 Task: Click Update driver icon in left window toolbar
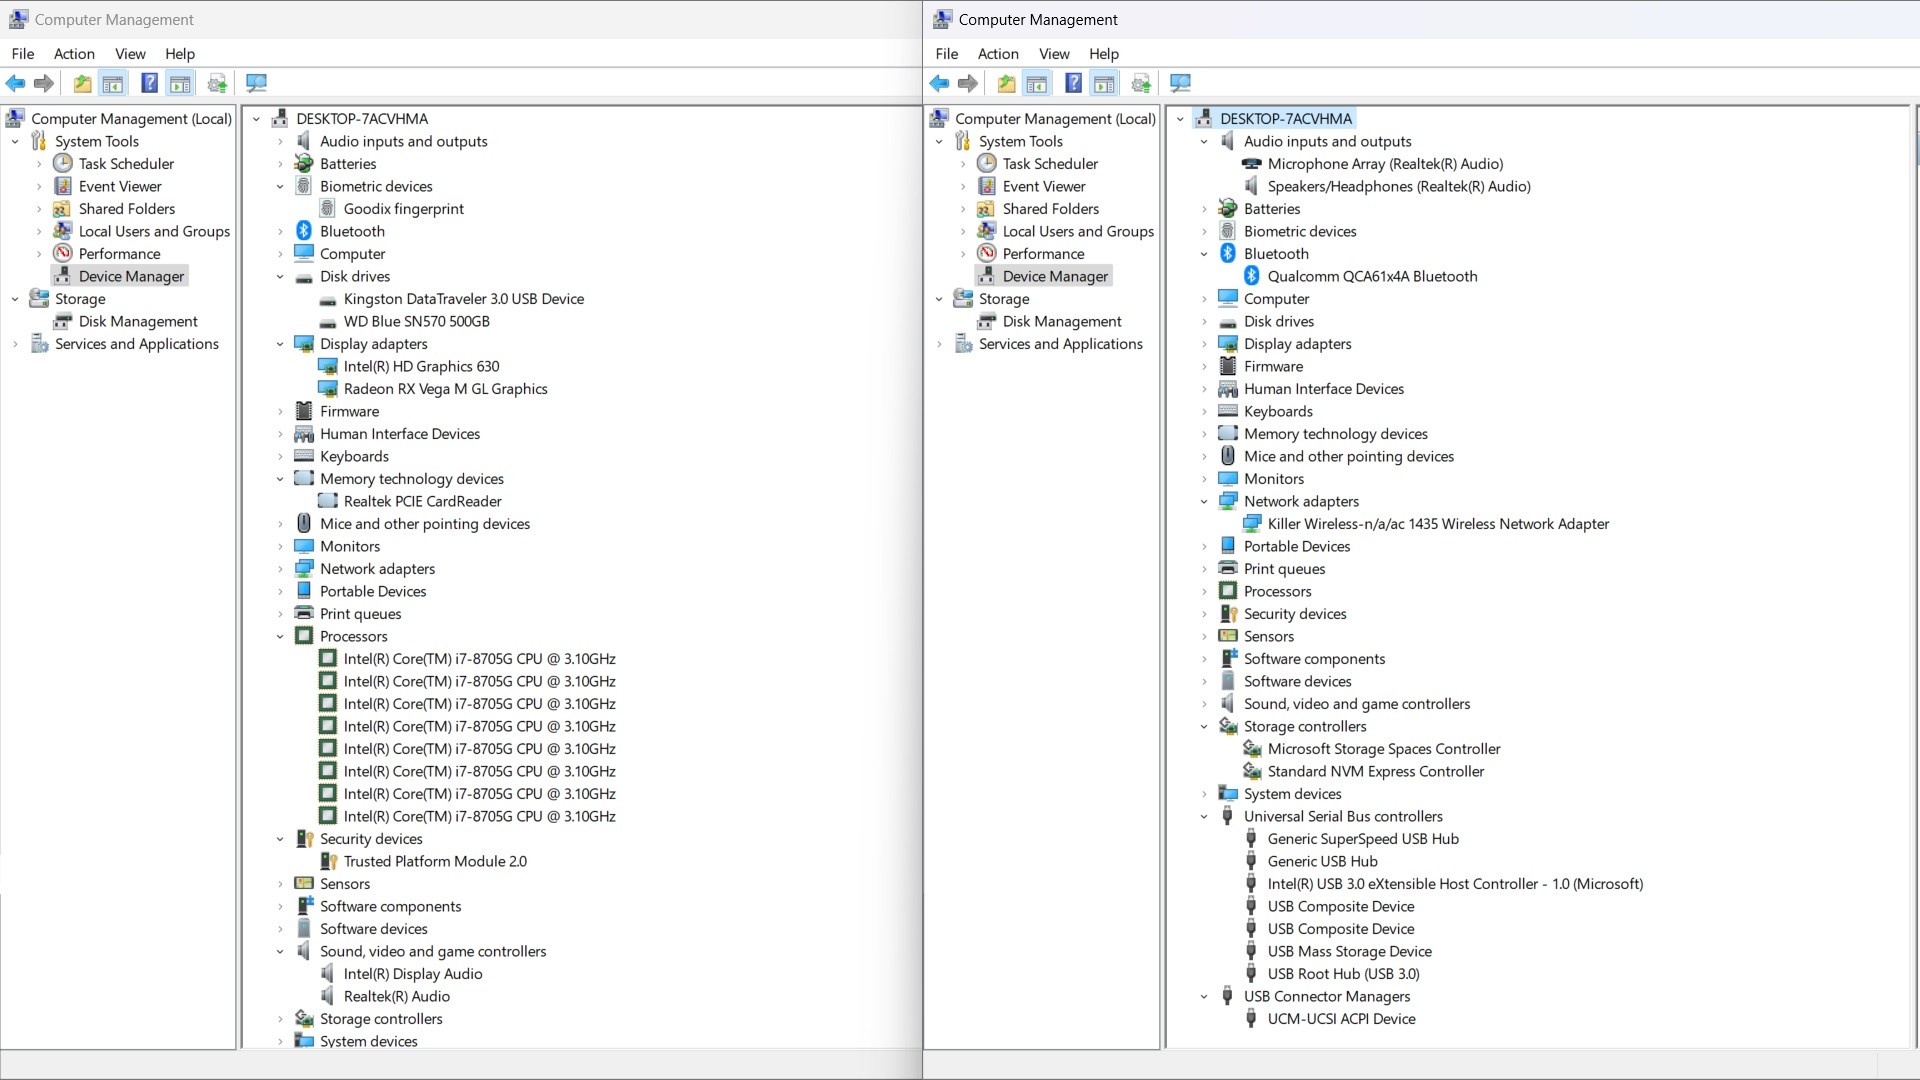coord(217,84)
